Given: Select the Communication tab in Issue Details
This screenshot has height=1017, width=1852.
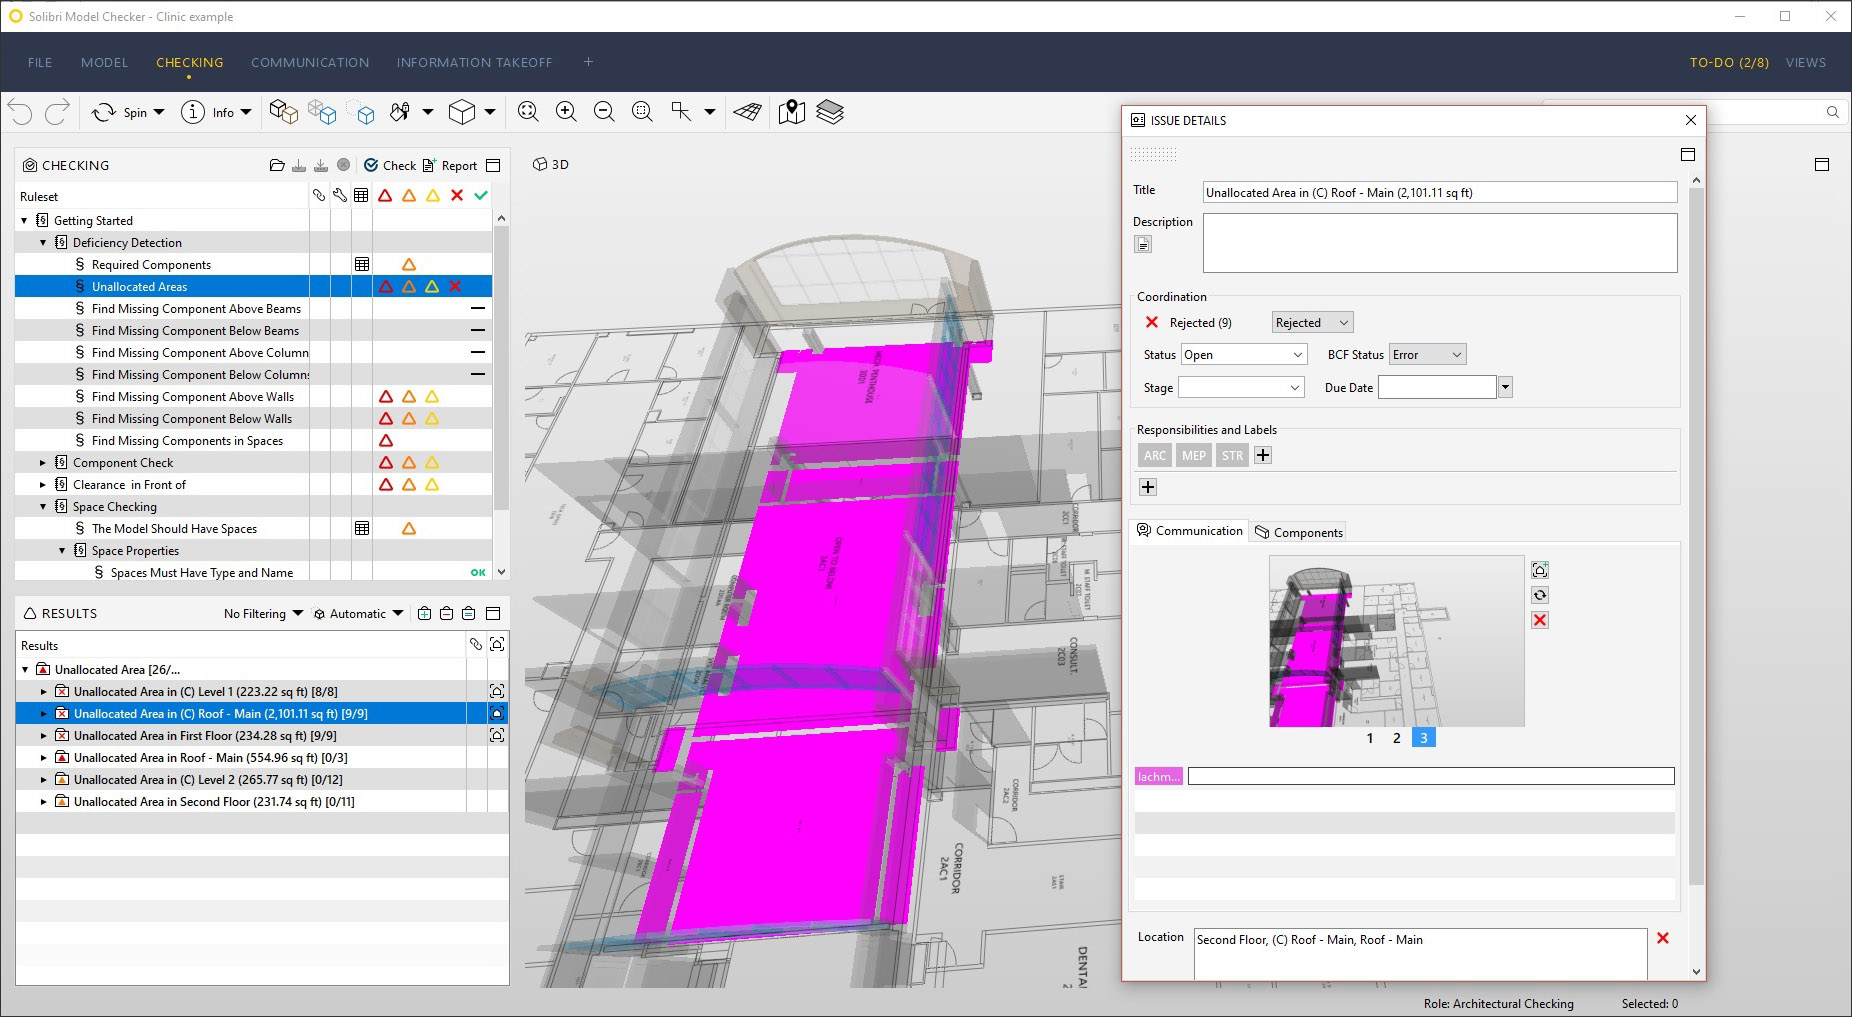Looking at the screenshot, I should 1189,531.
